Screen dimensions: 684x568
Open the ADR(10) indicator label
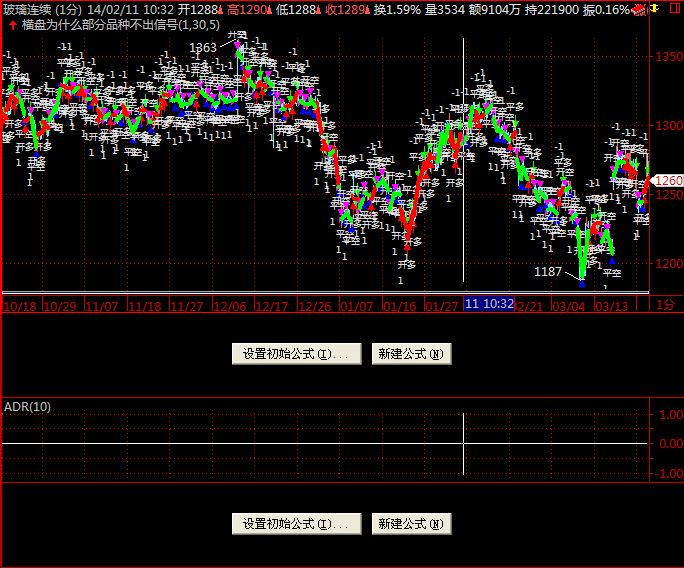coord(28,406)
